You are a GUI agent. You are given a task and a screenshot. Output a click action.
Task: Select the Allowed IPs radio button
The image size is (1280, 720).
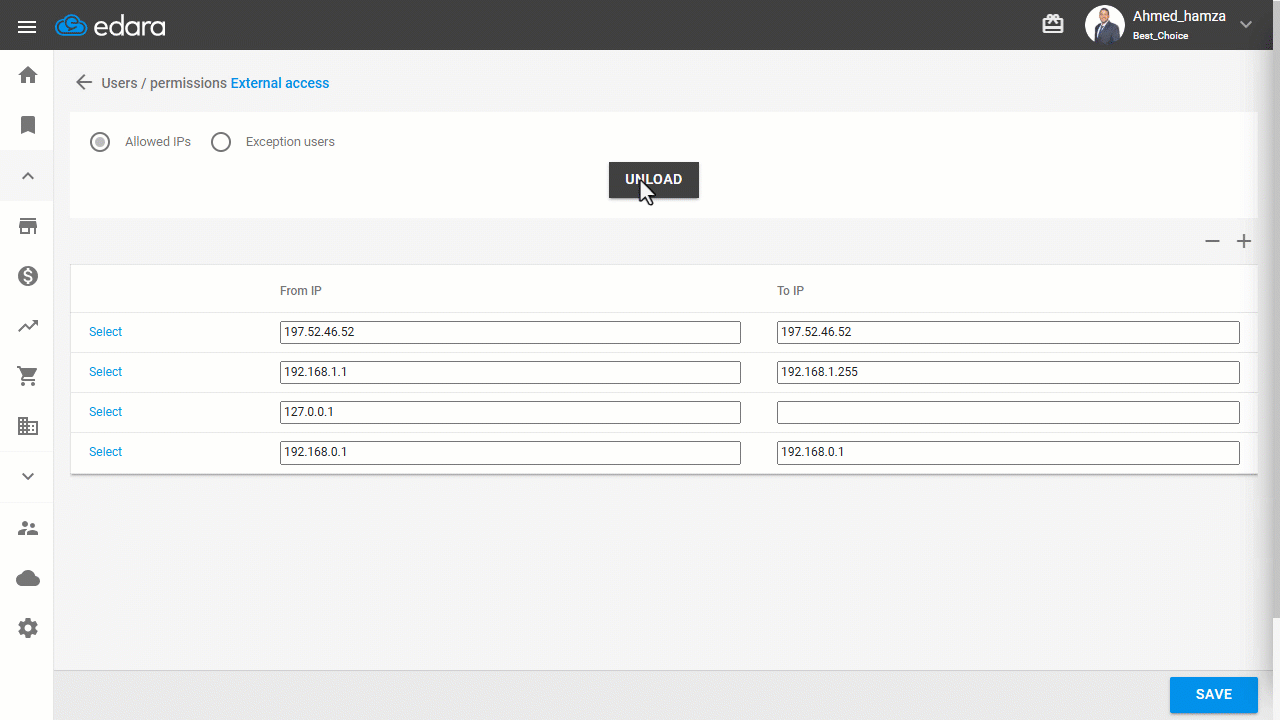pyautogui.click(x=100, y=142)
